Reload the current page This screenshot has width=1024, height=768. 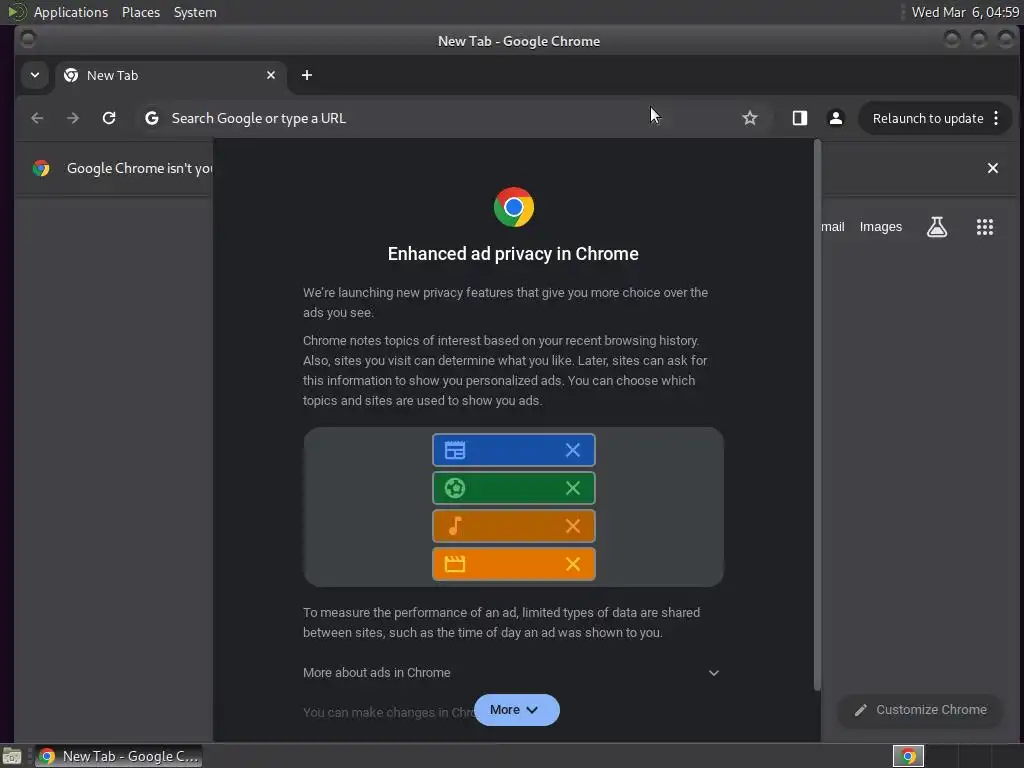pos(109,118)
